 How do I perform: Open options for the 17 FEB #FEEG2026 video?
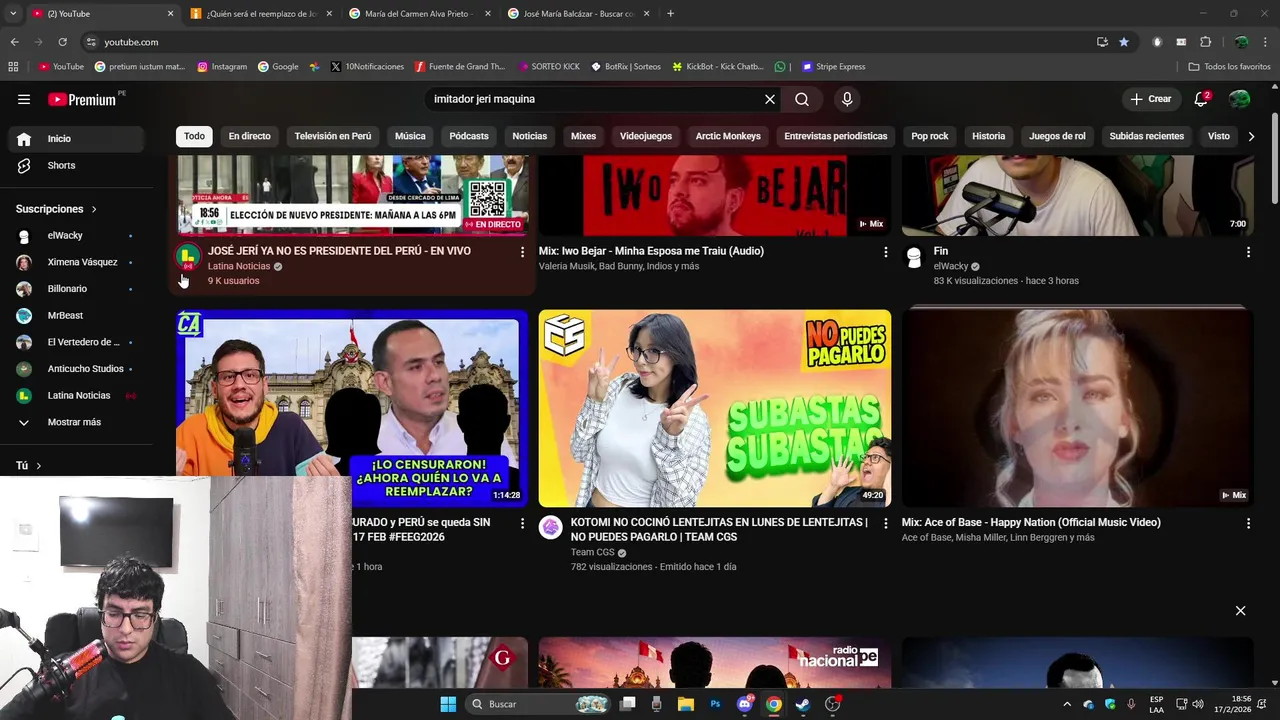point(522,523)
